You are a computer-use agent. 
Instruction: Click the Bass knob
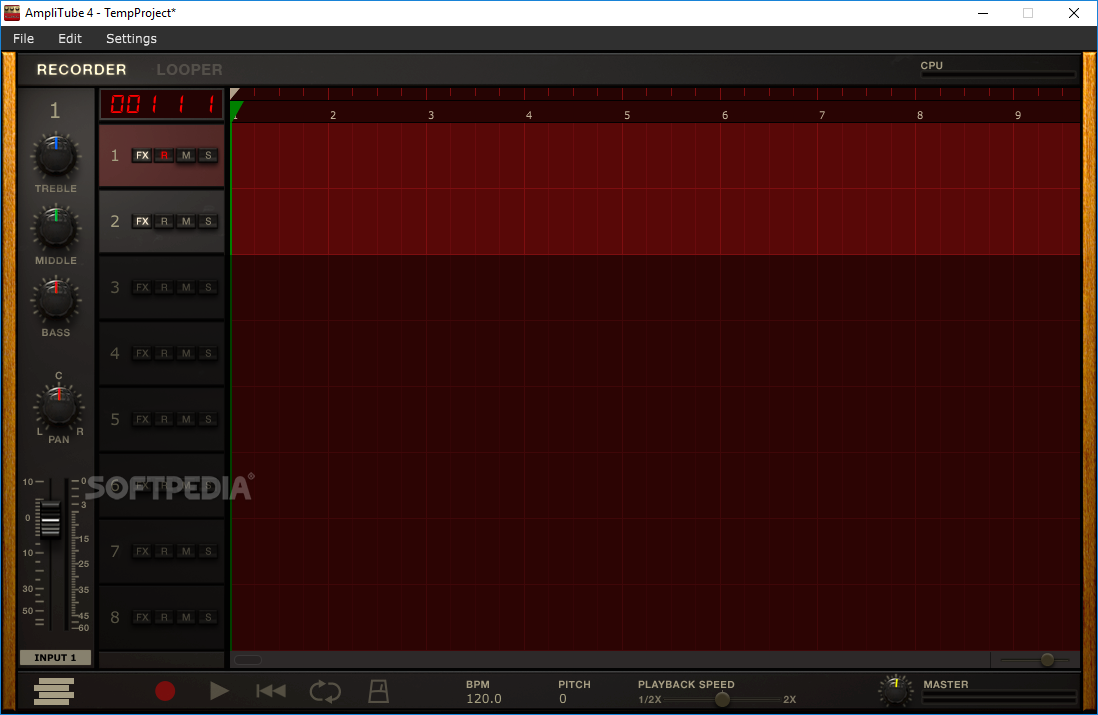click(x=56, y=300)
